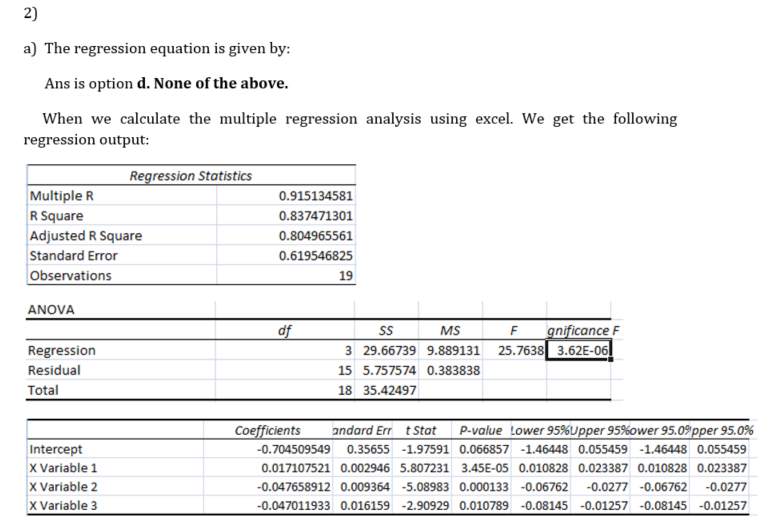Click the X Variable 1 row label

[x=65, y=468]
